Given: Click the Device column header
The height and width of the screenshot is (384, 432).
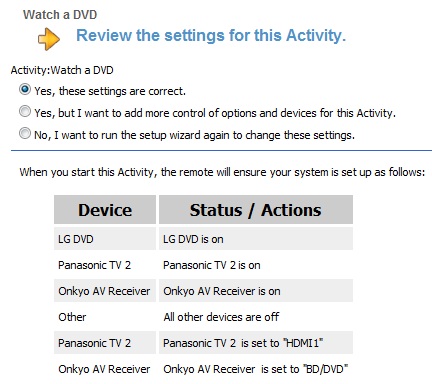Looking at the screenshot, I should pos(105,210).
